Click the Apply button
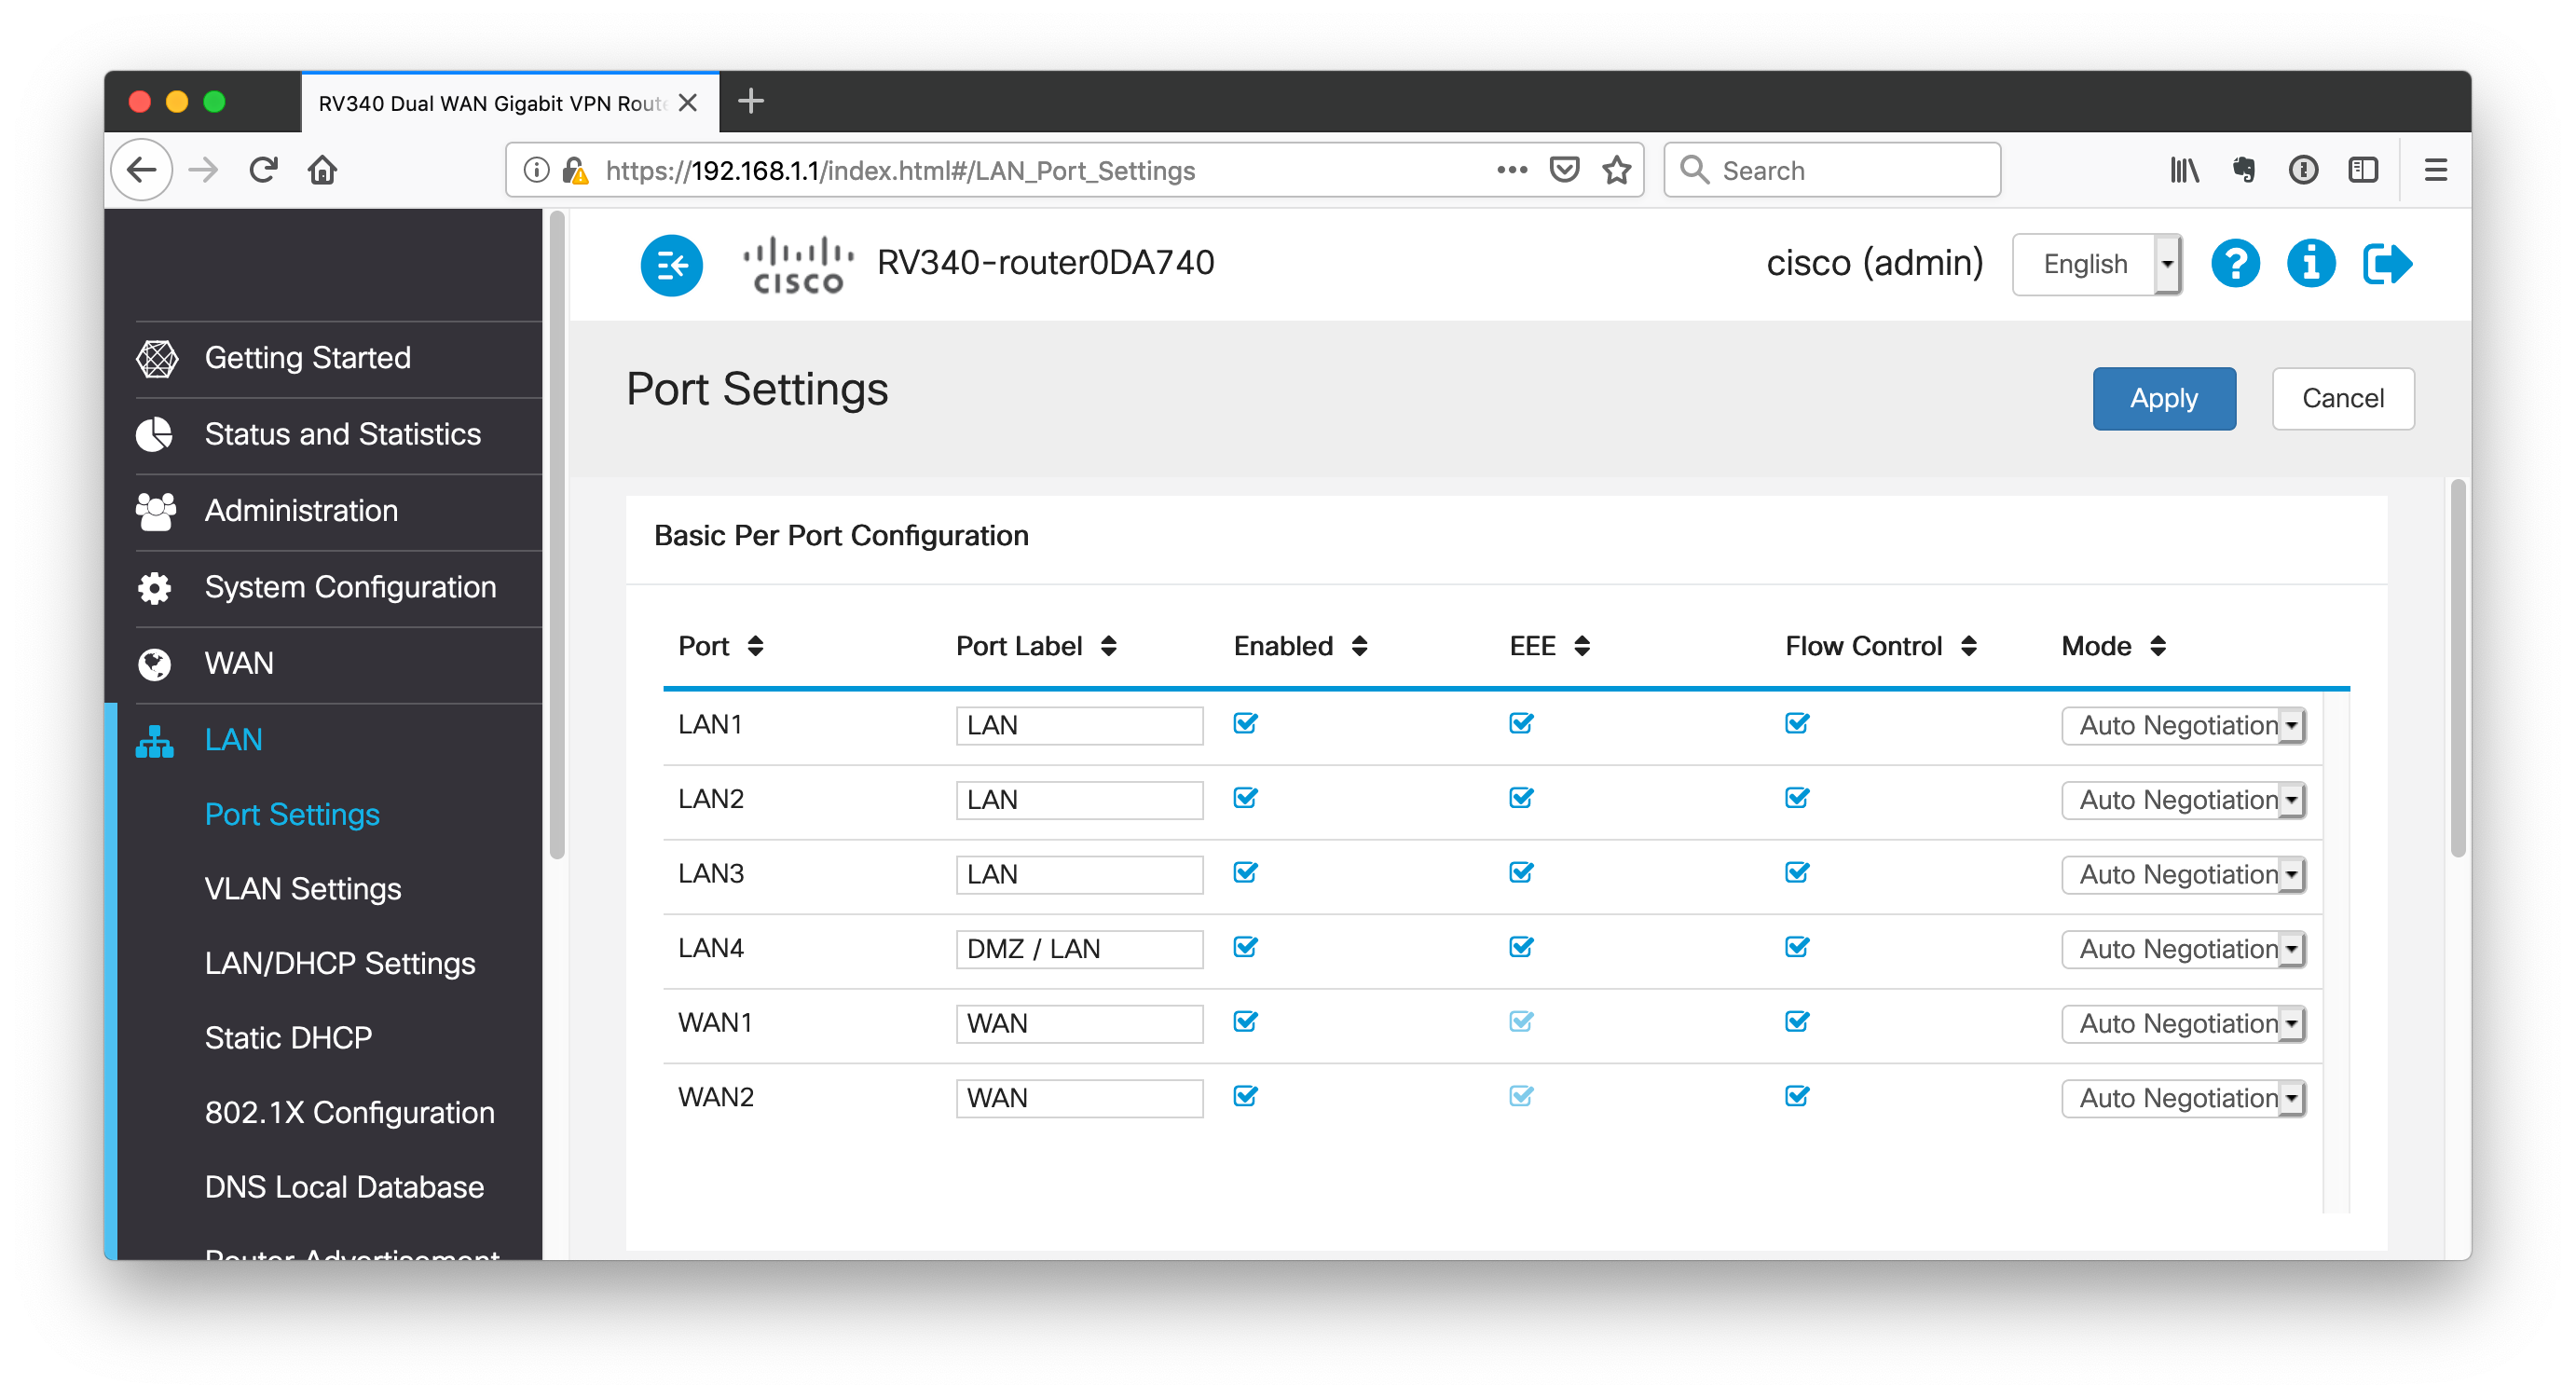2576x1398 pixels. tap(2164, 398)
